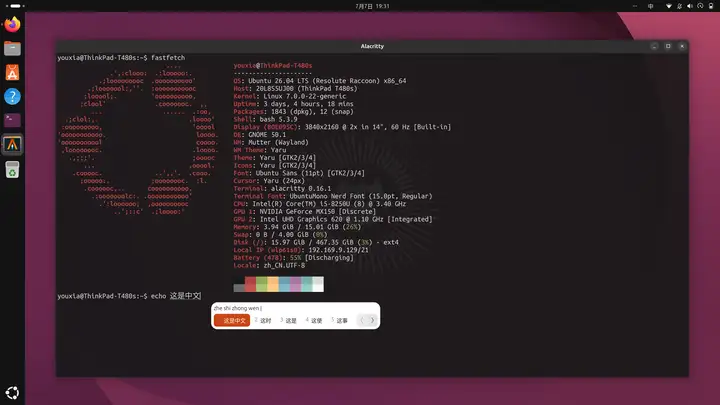720x405 pixels.
Task: Click the 'OS: Ubuntu 26.04 LTS' line
Action: 320,81
